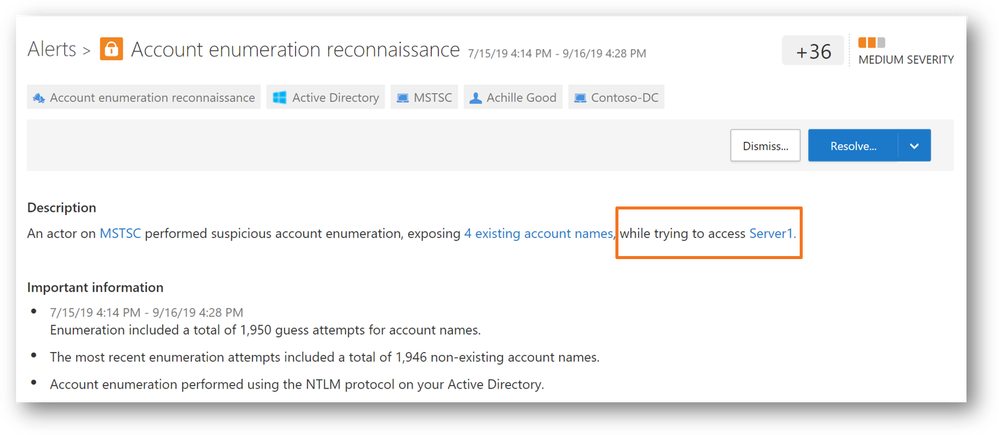Select the MSTSC tag label
Image resolution: width=999 pixels, height=435 pixels.
click(432, 98)
